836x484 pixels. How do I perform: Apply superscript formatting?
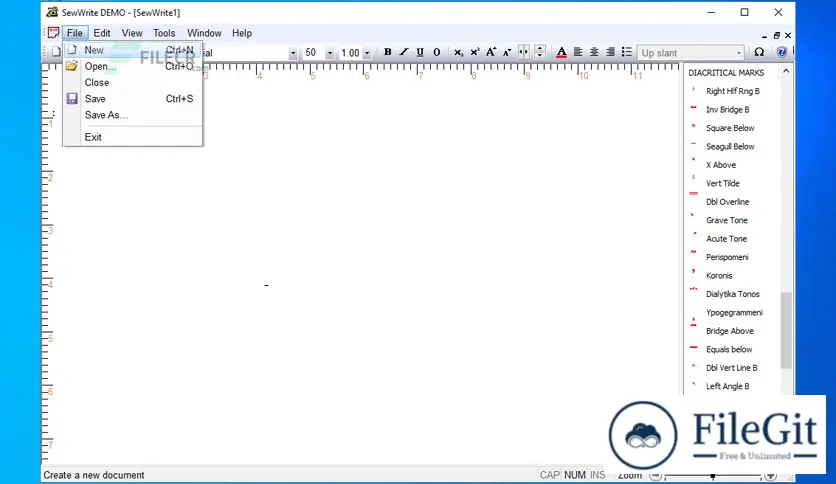[x=475, y=52]
